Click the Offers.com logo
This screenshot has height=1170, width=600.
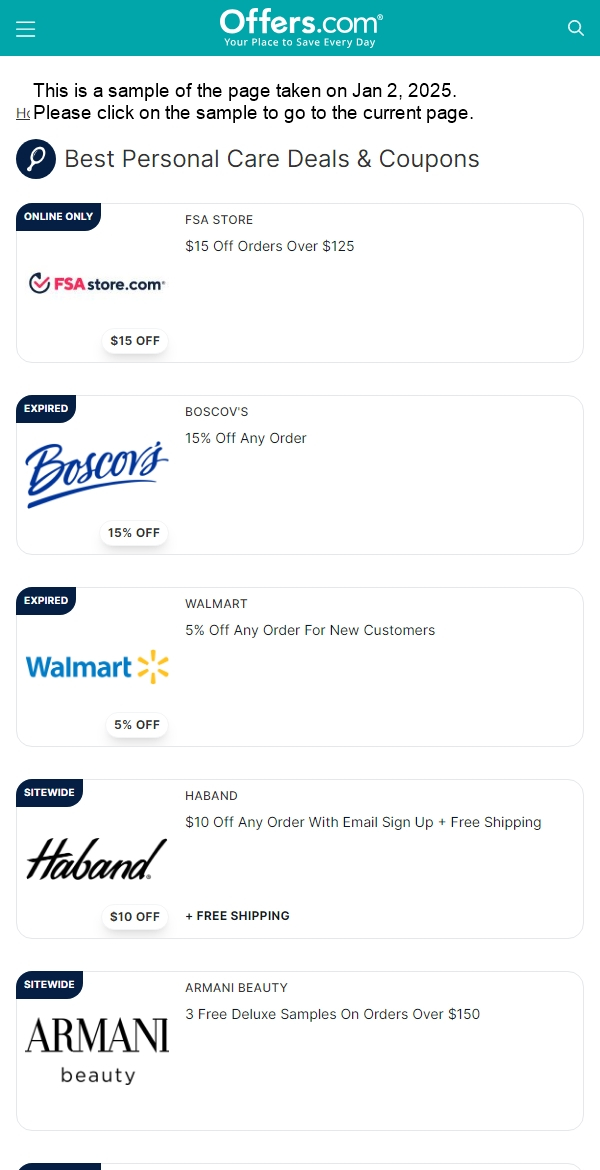pyautogui.click(x=301, y=28)
